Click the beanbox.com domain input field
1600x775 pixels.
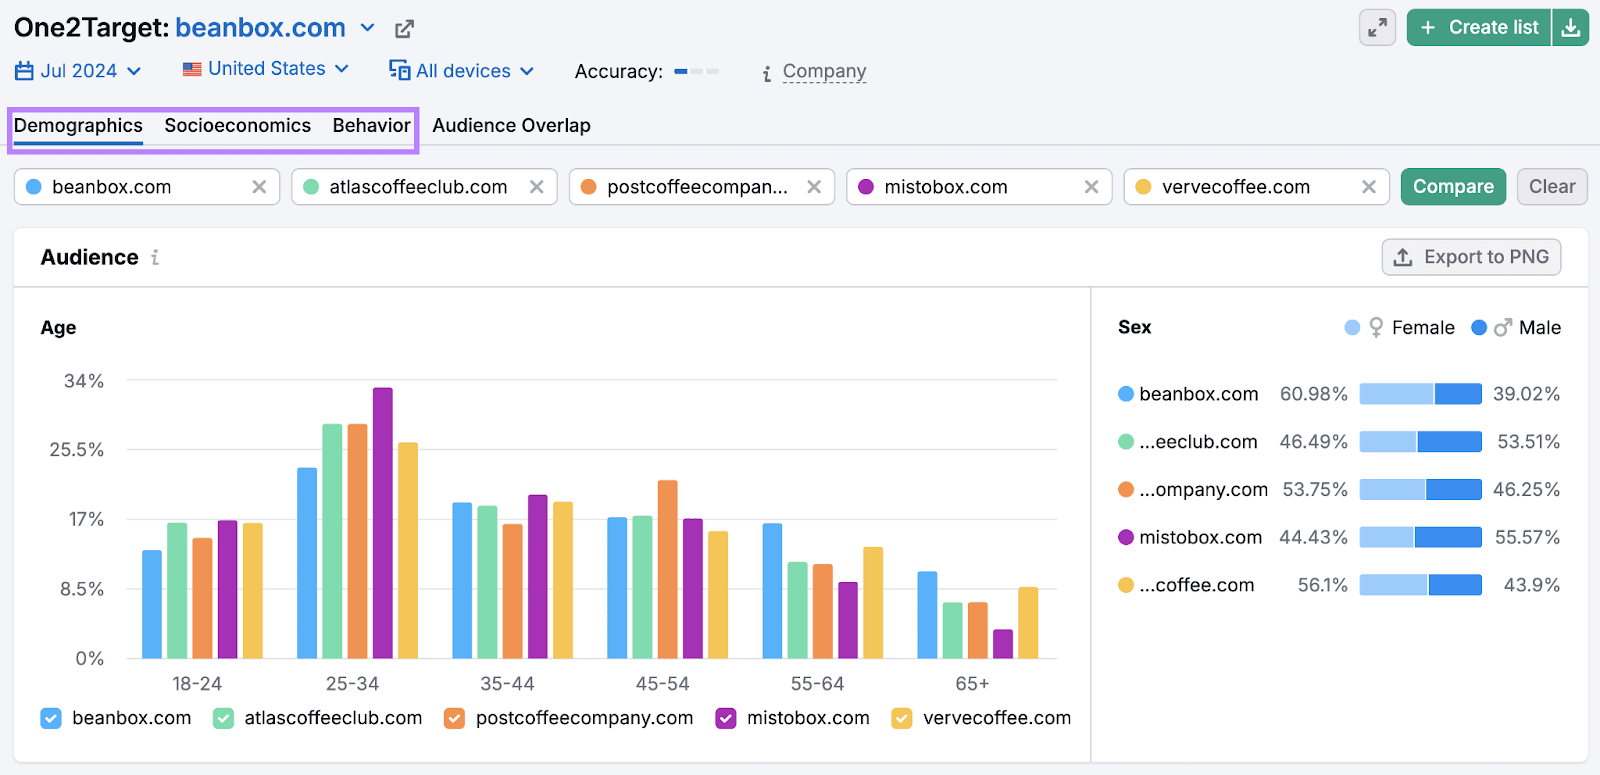(147, 187)
